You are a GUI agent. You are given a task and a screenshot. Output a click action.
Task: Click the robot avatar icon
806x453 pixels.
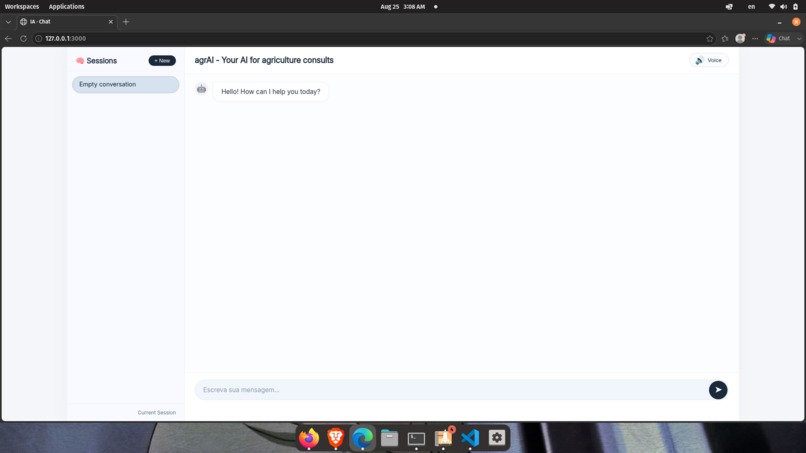tap(202, 89)
